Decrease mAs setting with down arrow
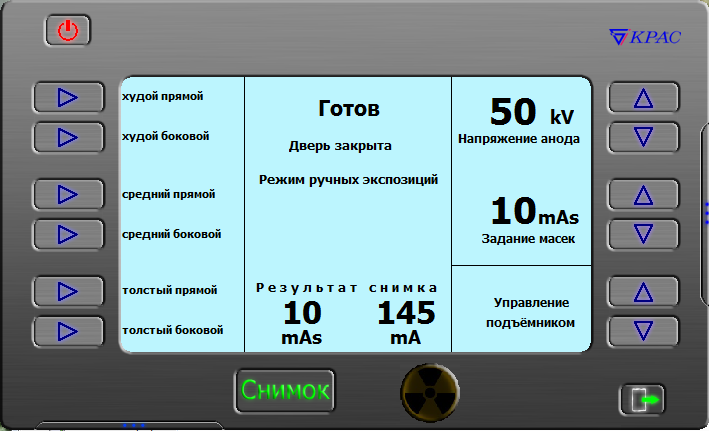 click(643, 234)
